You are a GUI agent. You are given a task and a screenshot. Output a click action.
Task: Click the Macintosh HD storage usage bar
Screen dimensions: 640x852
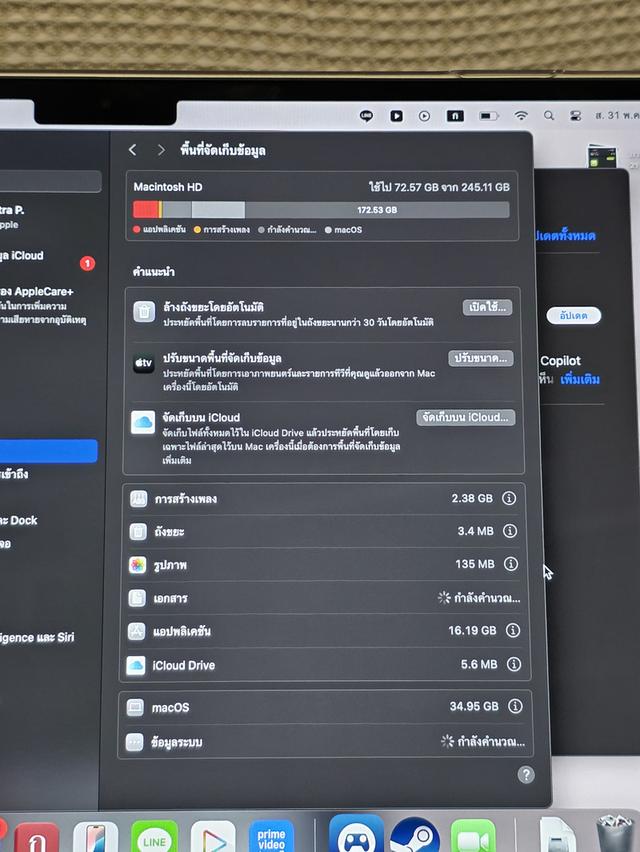(321, 210)
